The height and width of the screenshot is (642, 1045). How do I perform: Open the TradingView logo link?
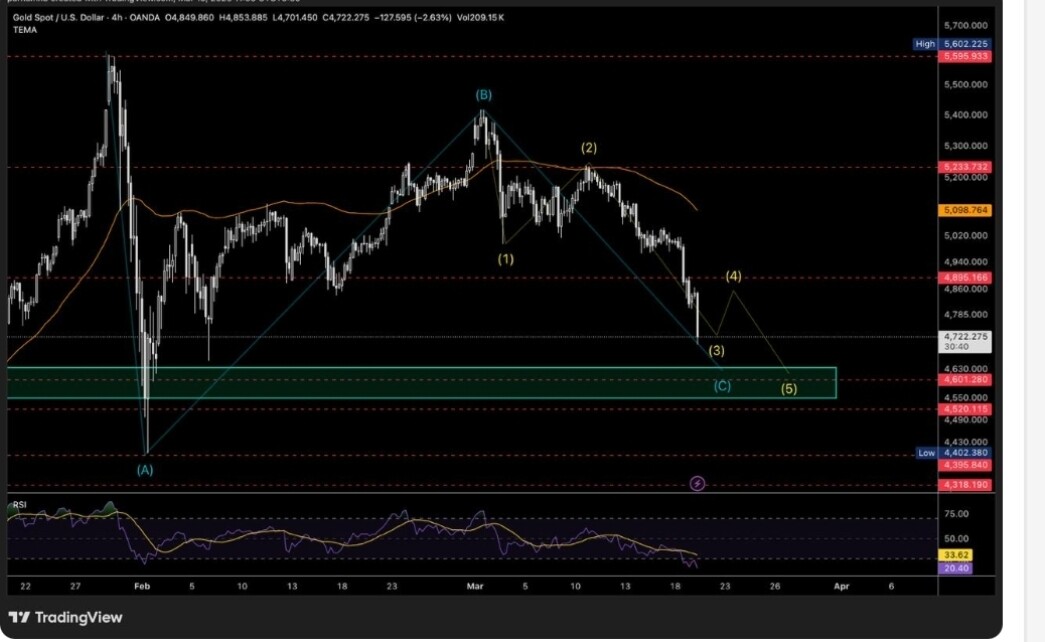(65, 617)
